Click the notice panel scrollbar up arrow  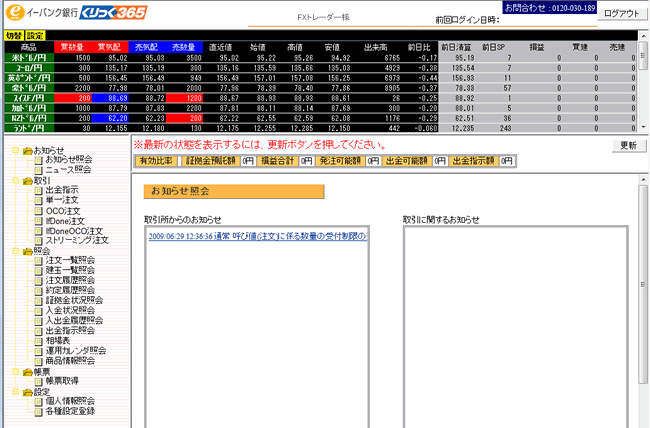tap(643, 180)
